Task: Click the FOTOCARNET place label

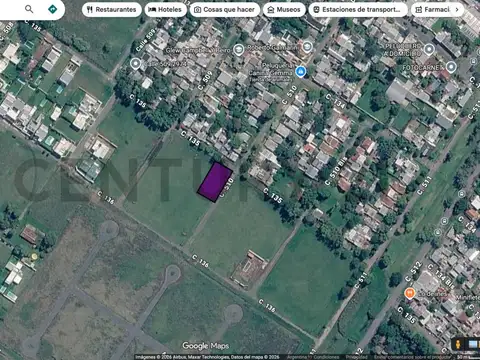Action: point(423,67)
